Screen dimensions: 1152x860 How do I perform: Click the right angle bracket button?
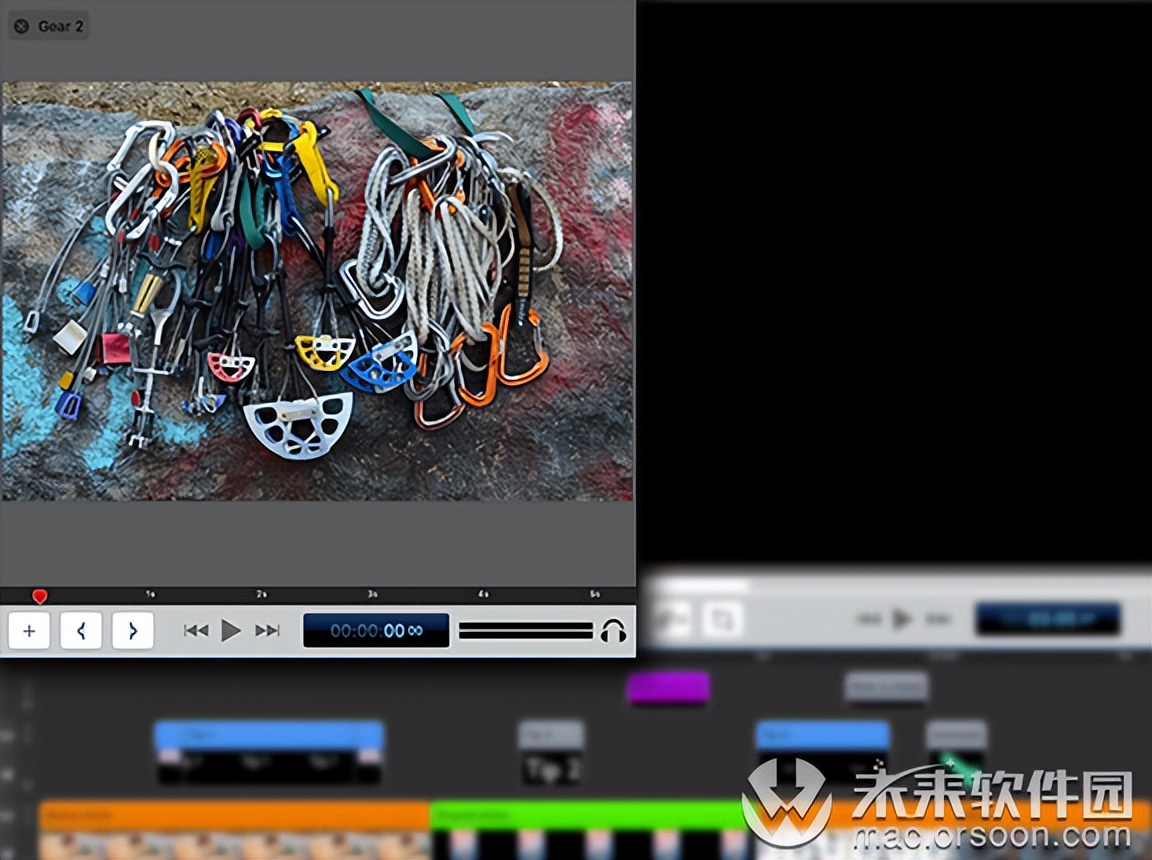click(x=133, y=631)
